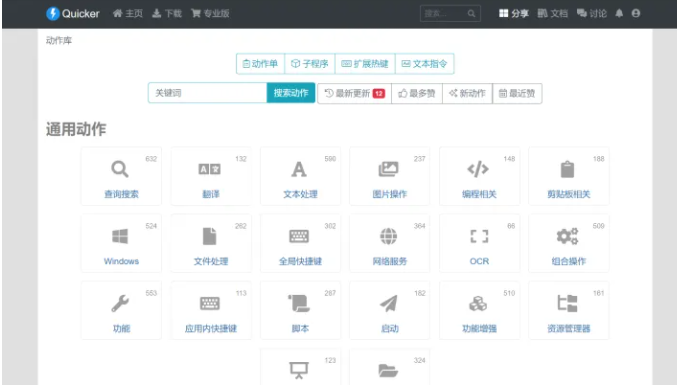Click the 资源管理器 label
The width and height of the screenshot is (677, 385).
pyautogui.click(x=569, y=328)
